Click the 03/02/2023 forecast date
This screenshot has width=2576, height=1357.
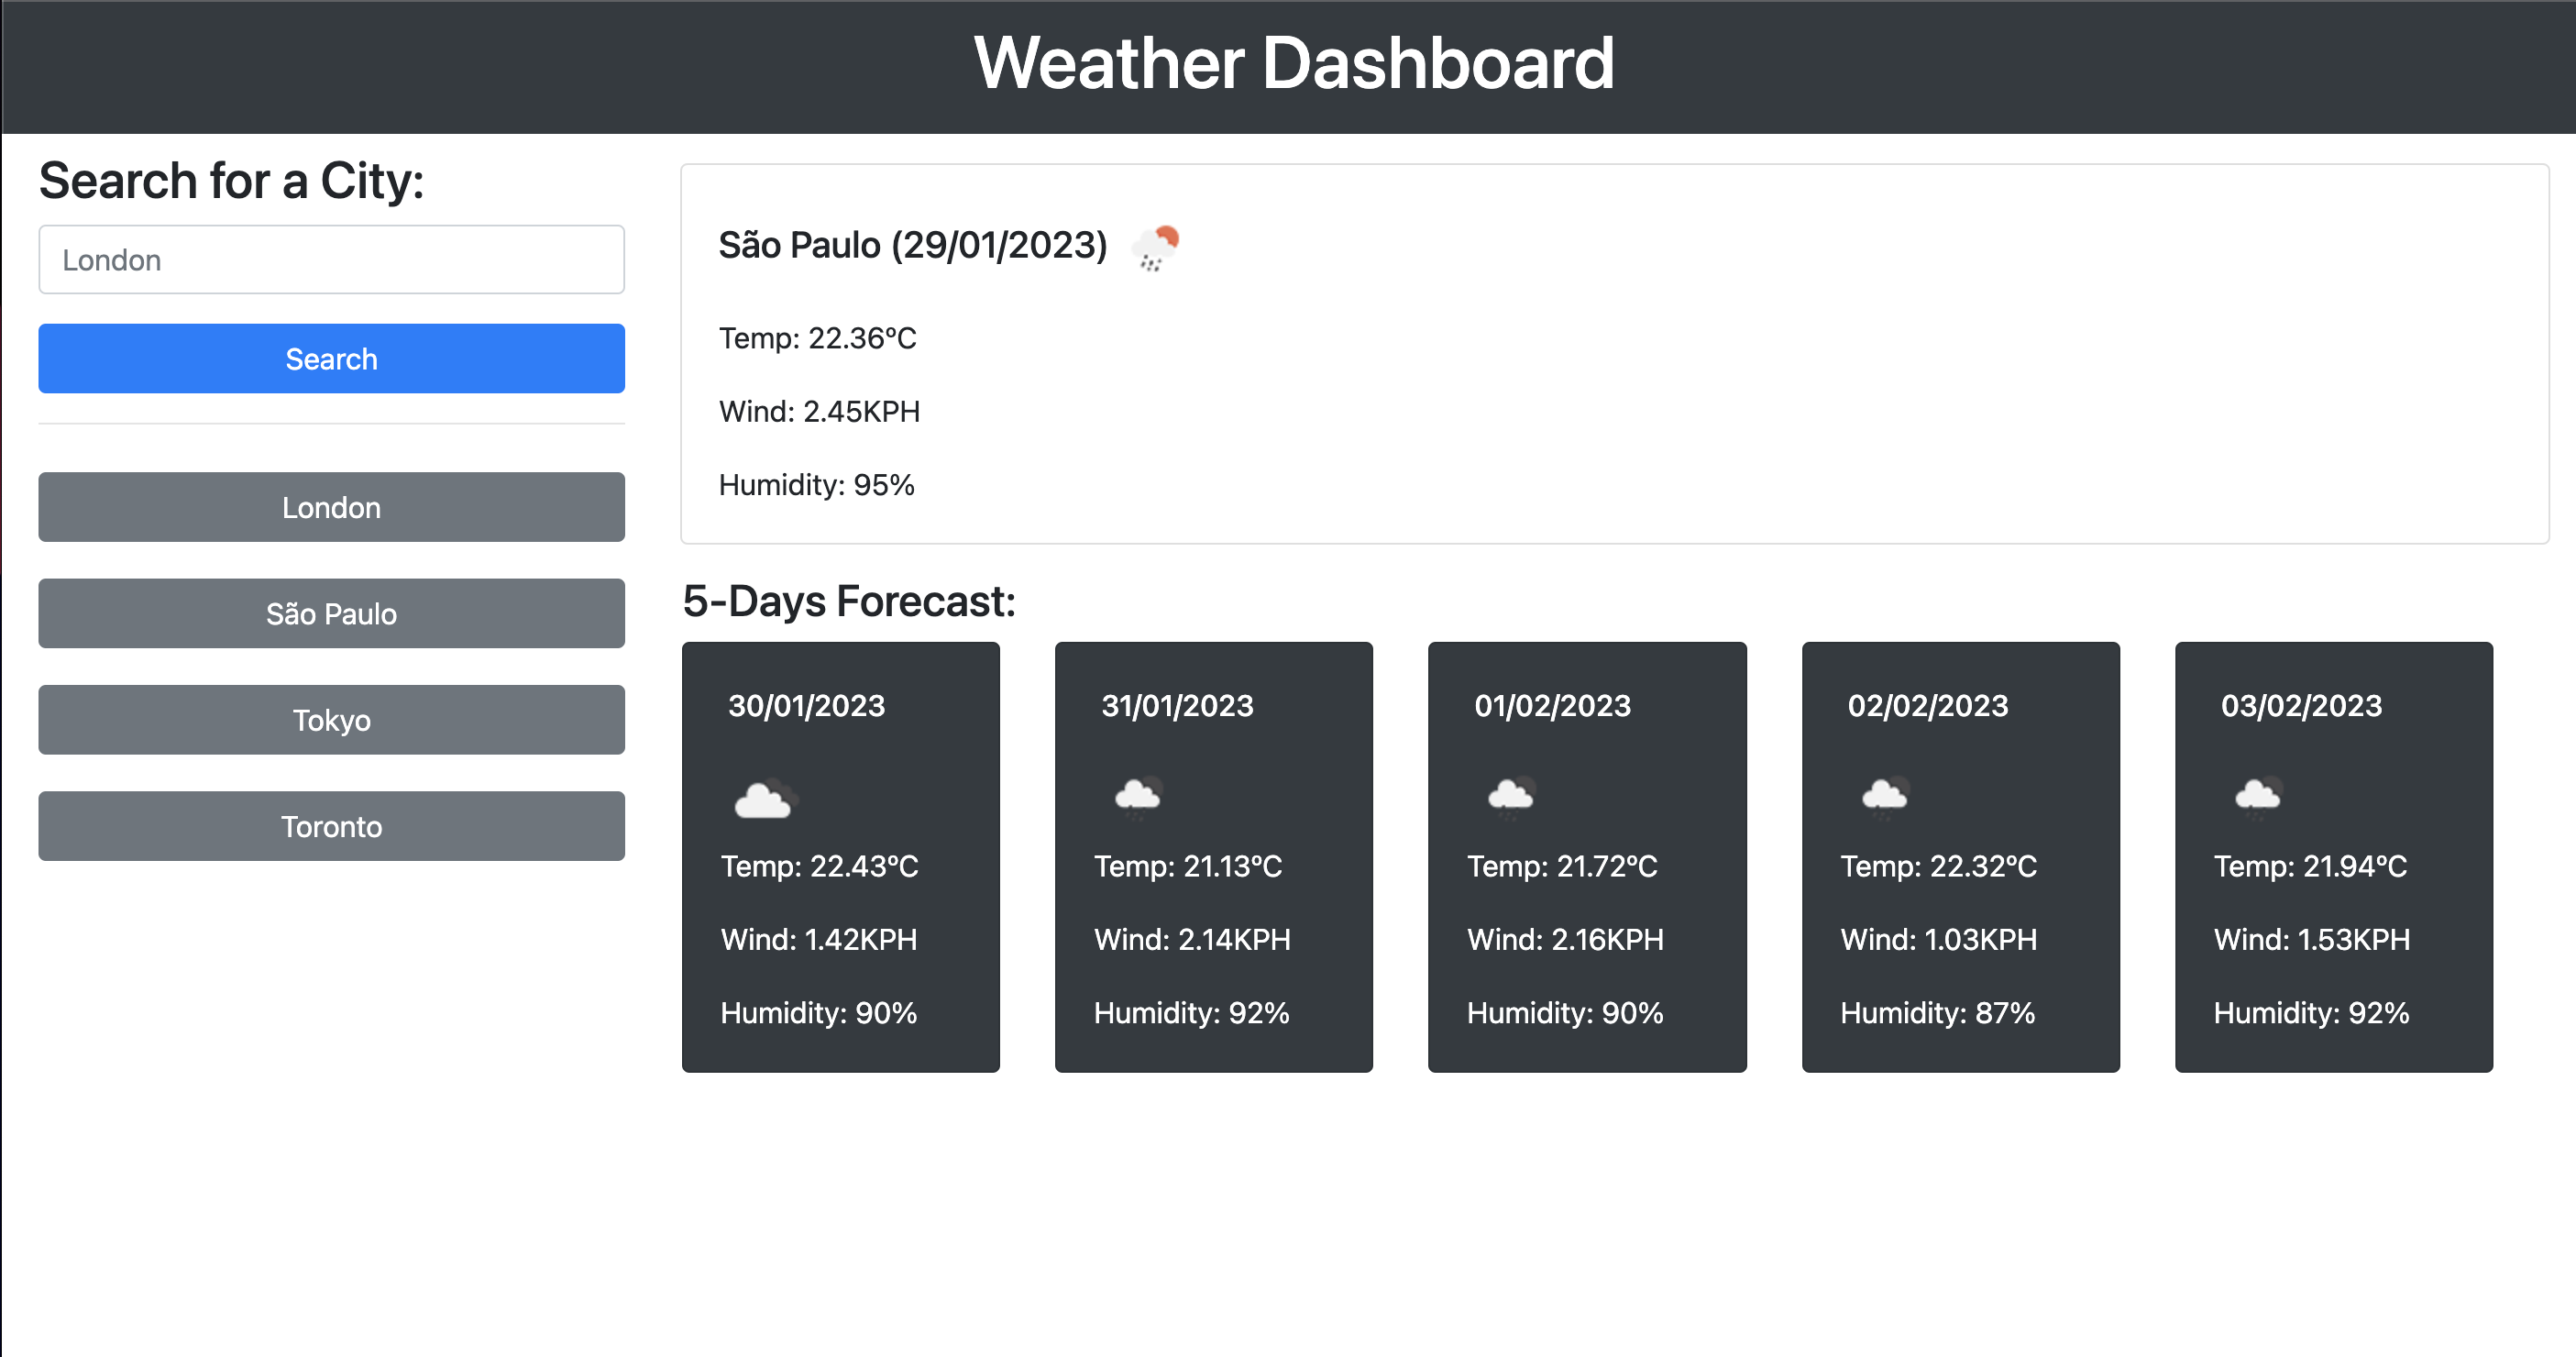click(2301, 706)
